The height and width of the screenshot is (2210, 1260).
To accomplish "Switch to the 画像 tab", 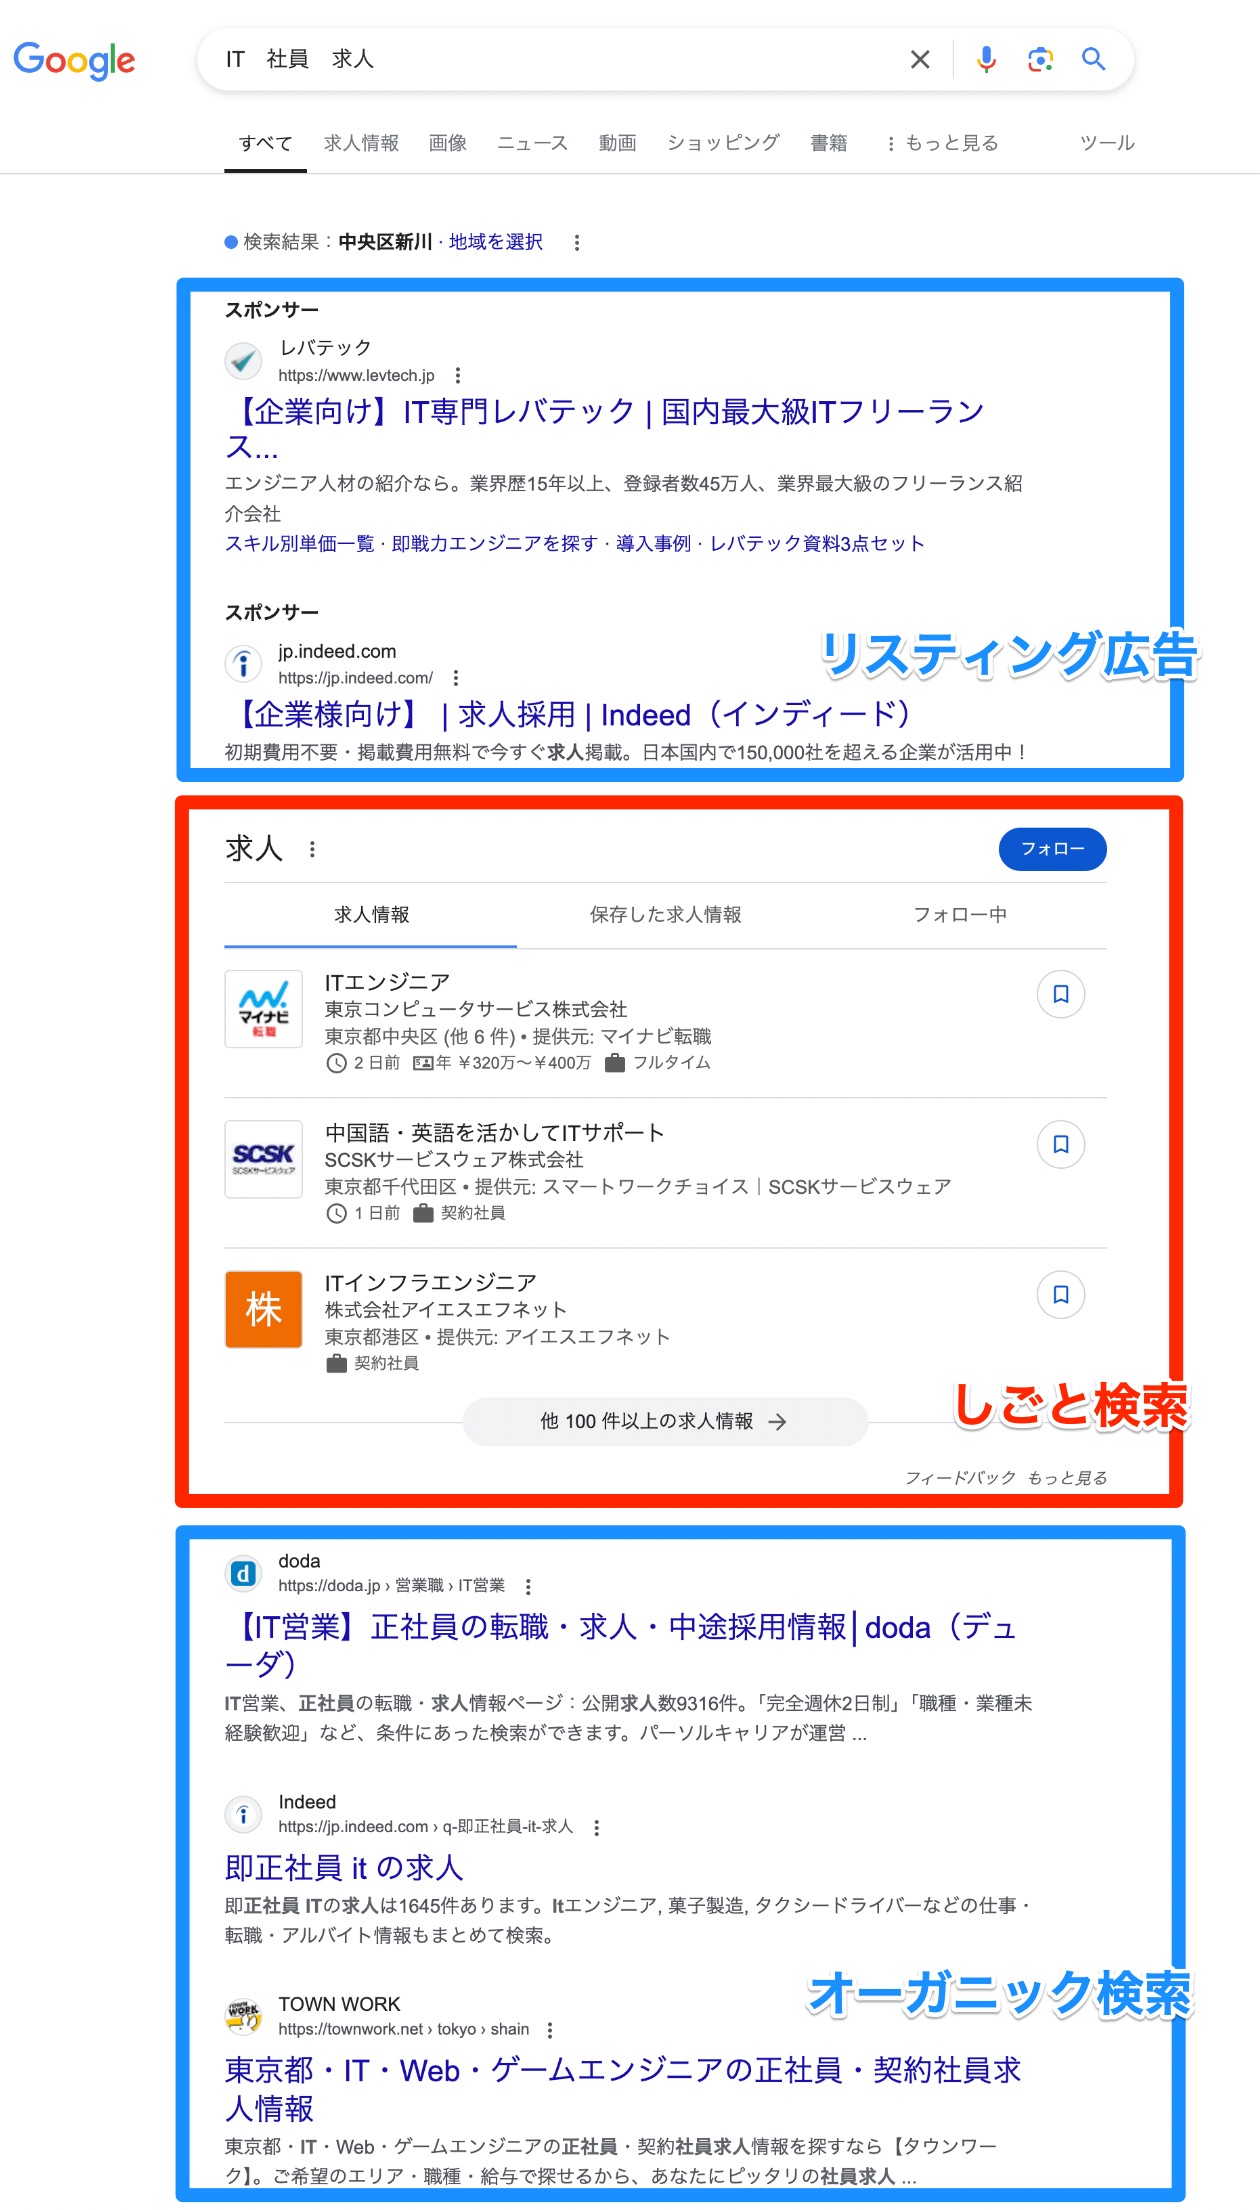I will [x=448, y=143].
